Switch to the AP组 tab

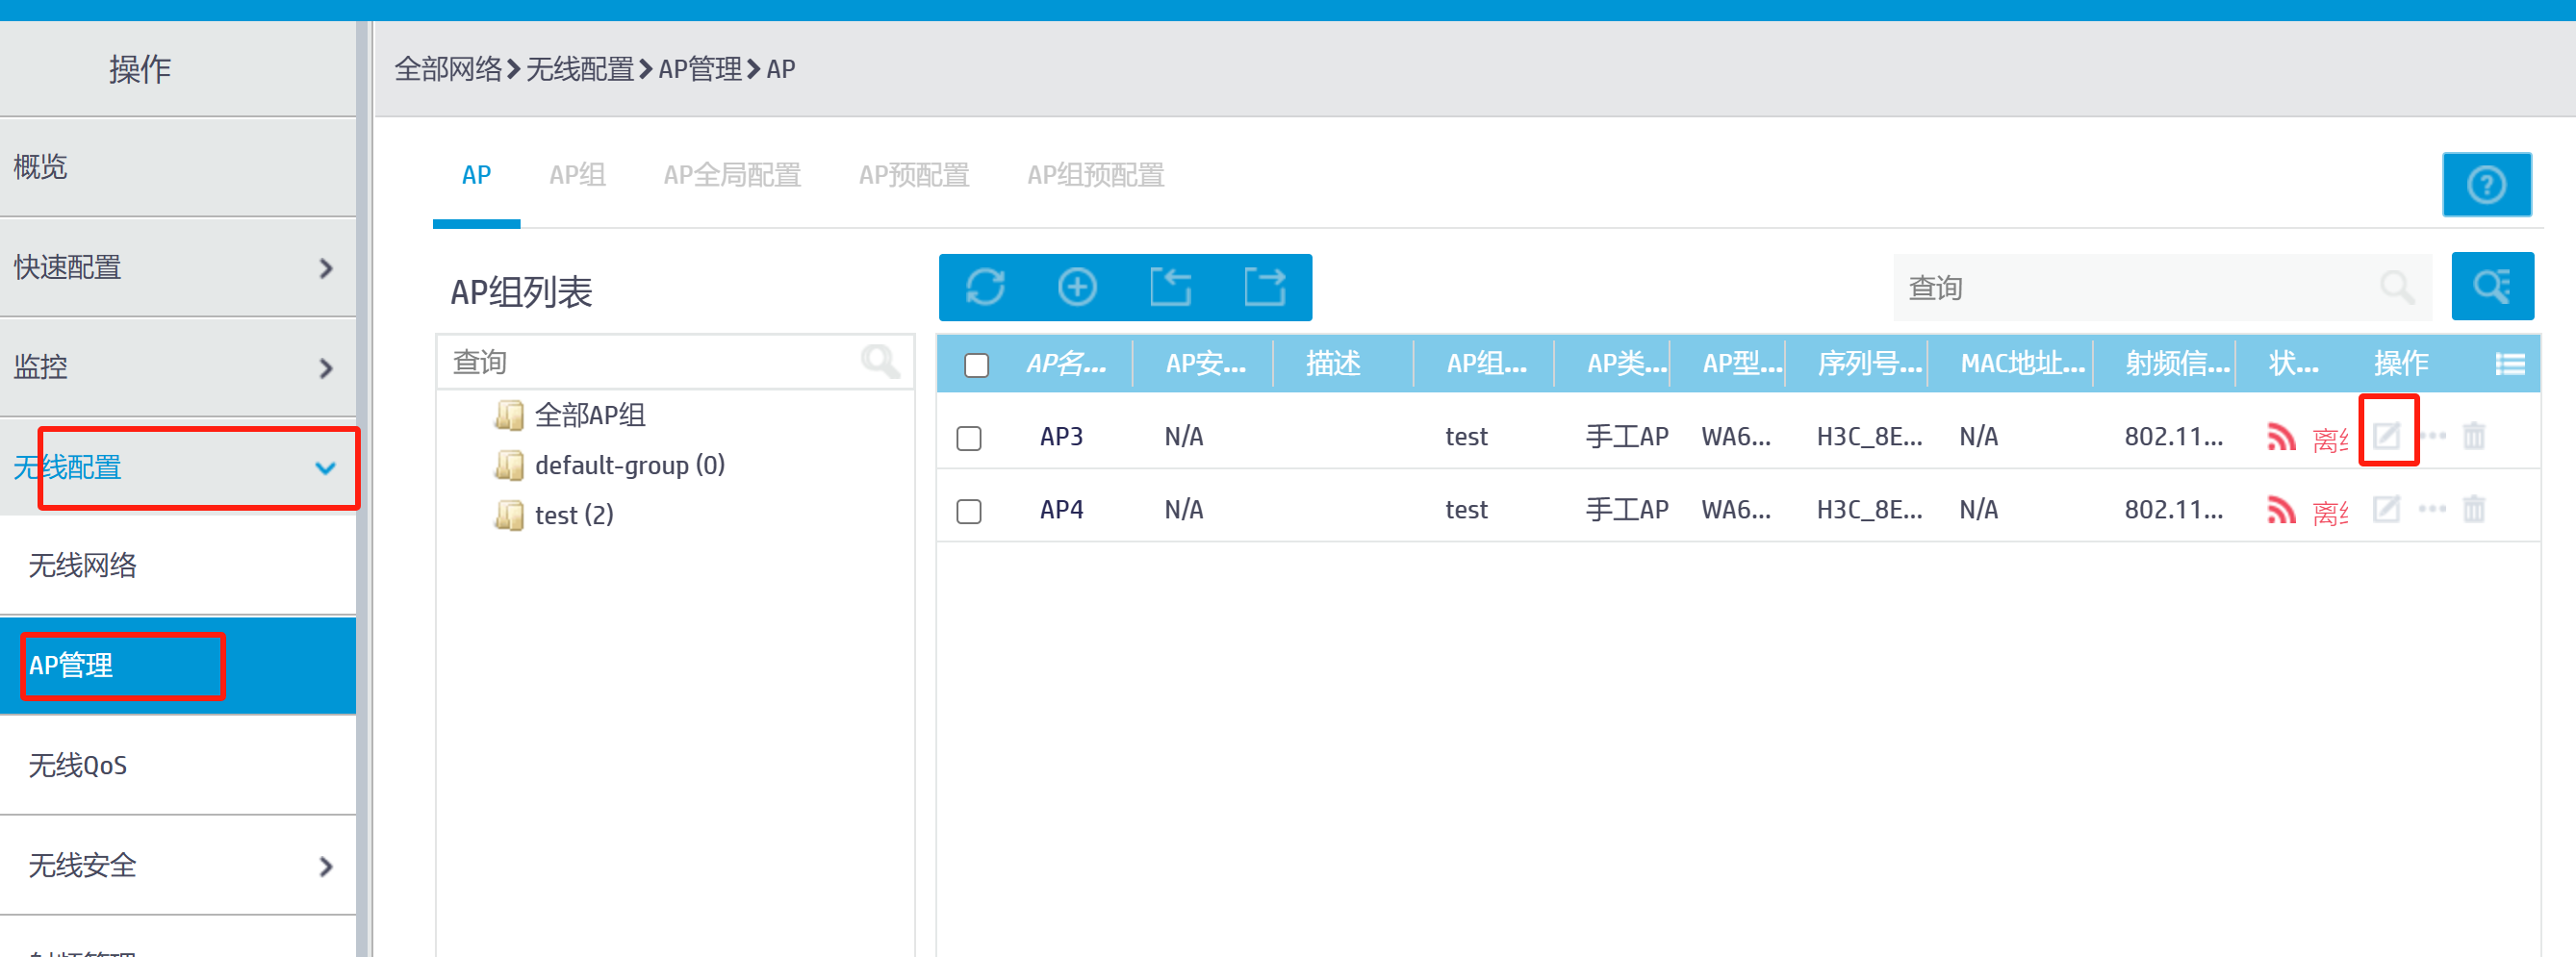577,176
